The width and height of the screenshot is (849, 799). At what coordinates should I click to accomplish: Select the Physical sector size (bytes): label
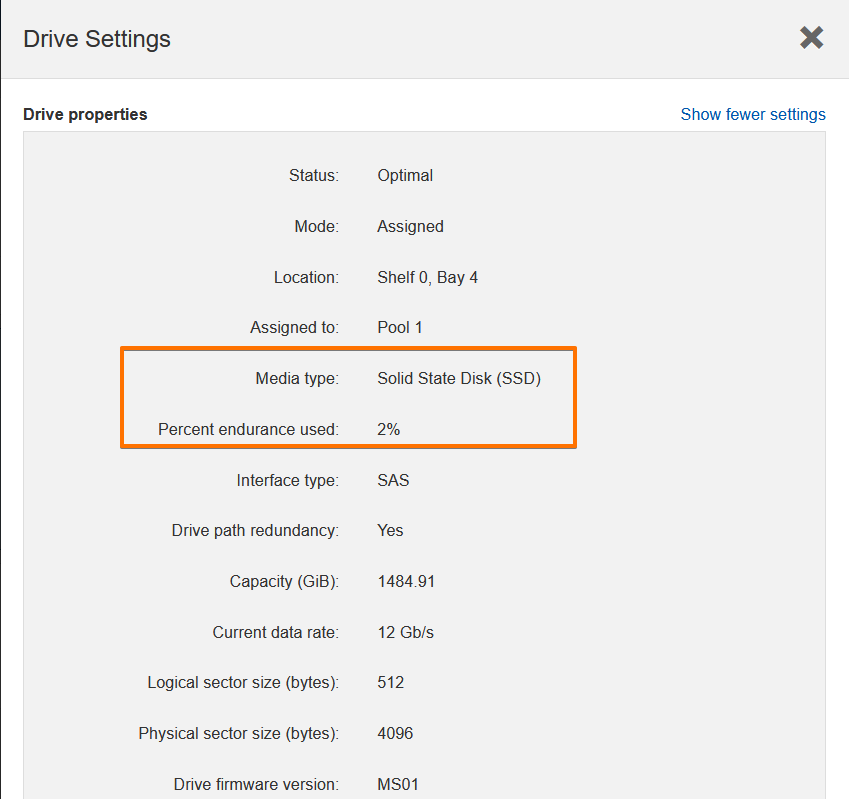[x=238, y=733]
